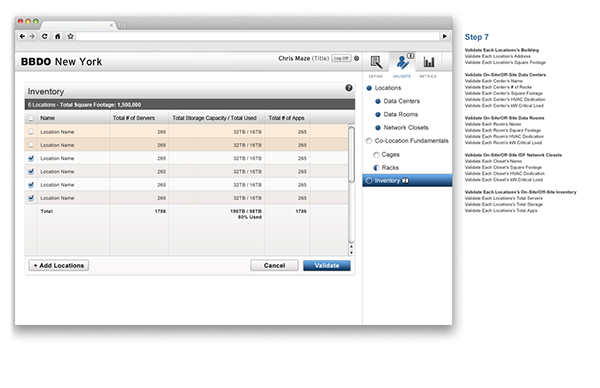The height and width of the screenshot is (388, 600).
Task: Click the '196TB / 98TB' total storage cell
Action: point(246,211)
